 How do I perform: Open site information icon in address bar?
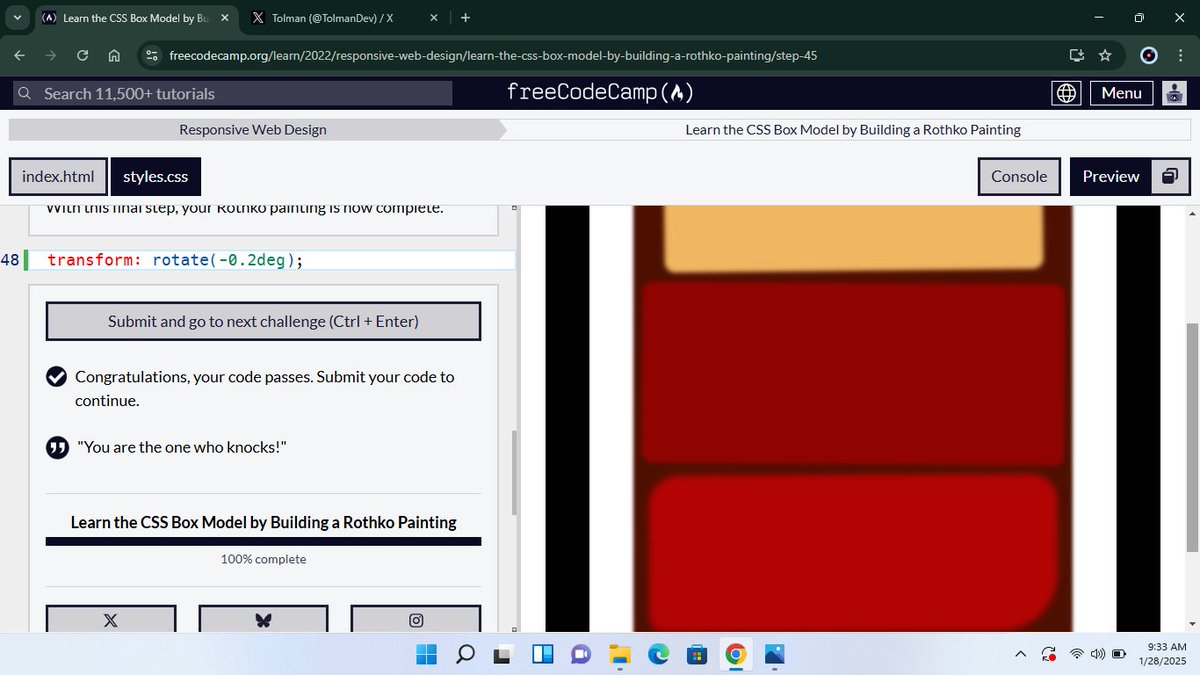pos(151,55)
